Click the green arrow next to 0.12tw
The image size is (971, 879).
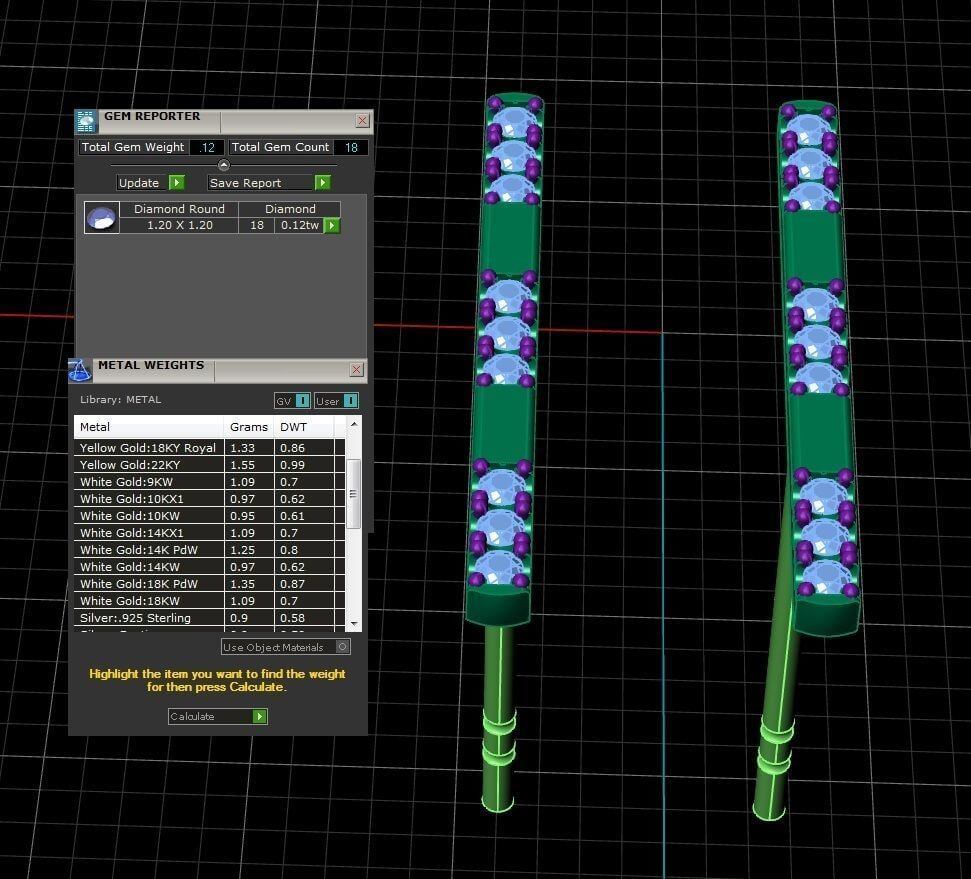[332, 226]
